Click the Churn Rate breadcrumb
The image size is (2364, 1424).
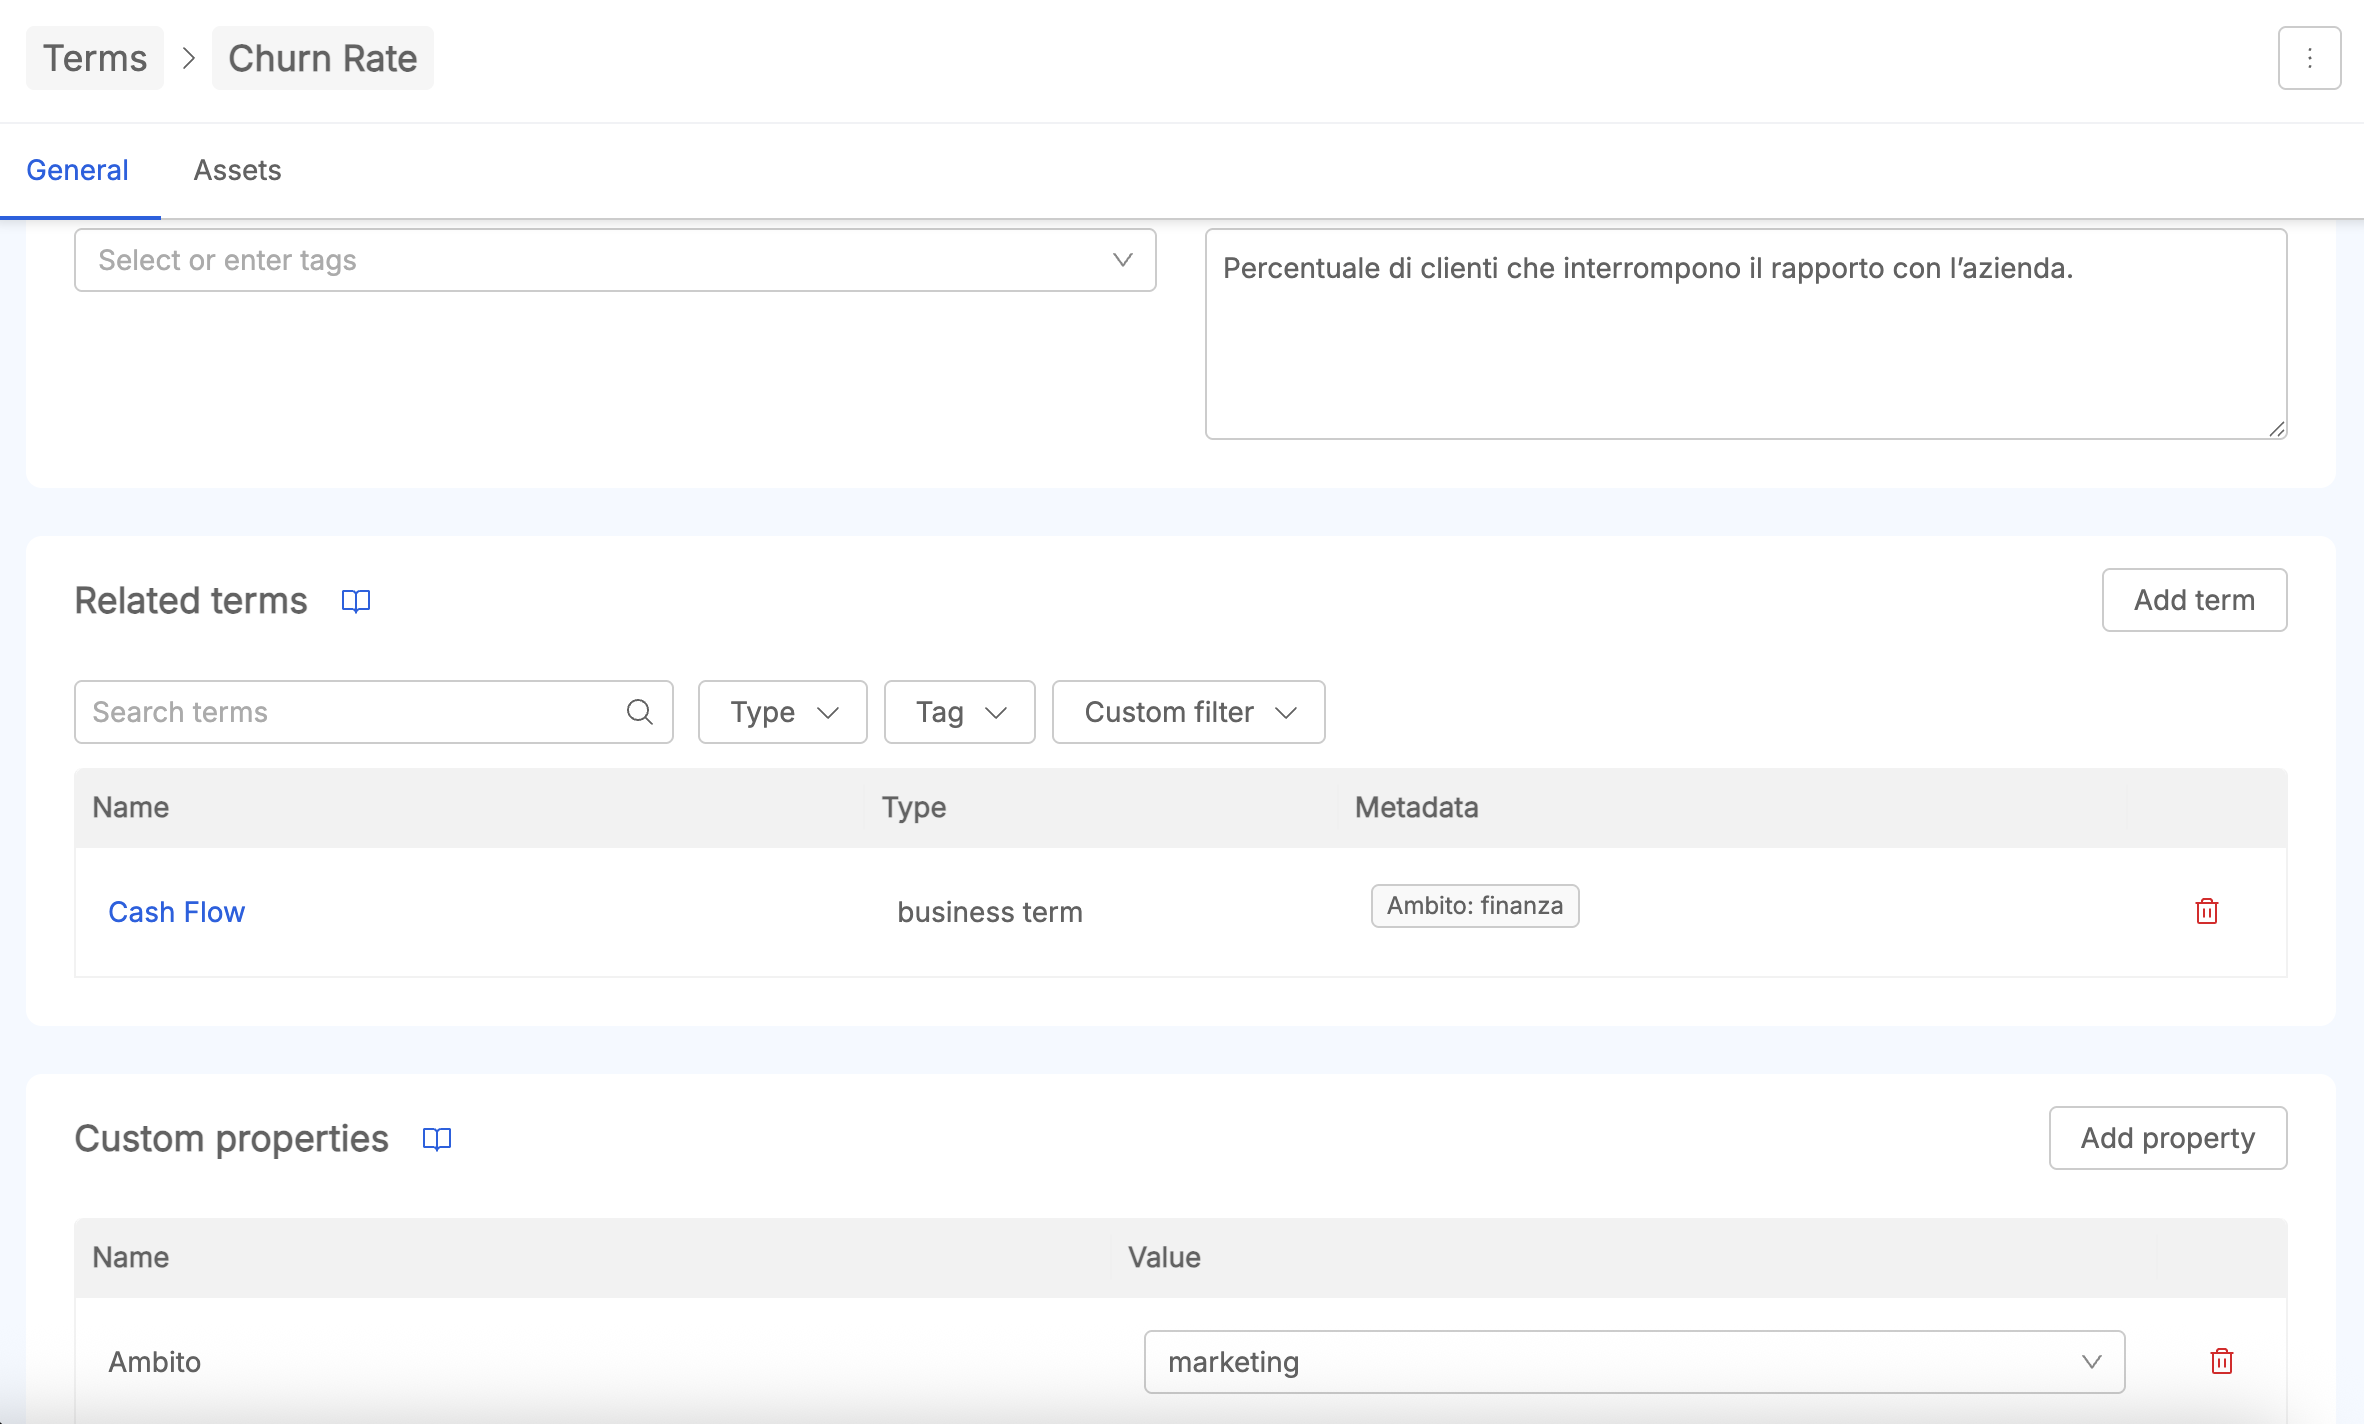322,58
